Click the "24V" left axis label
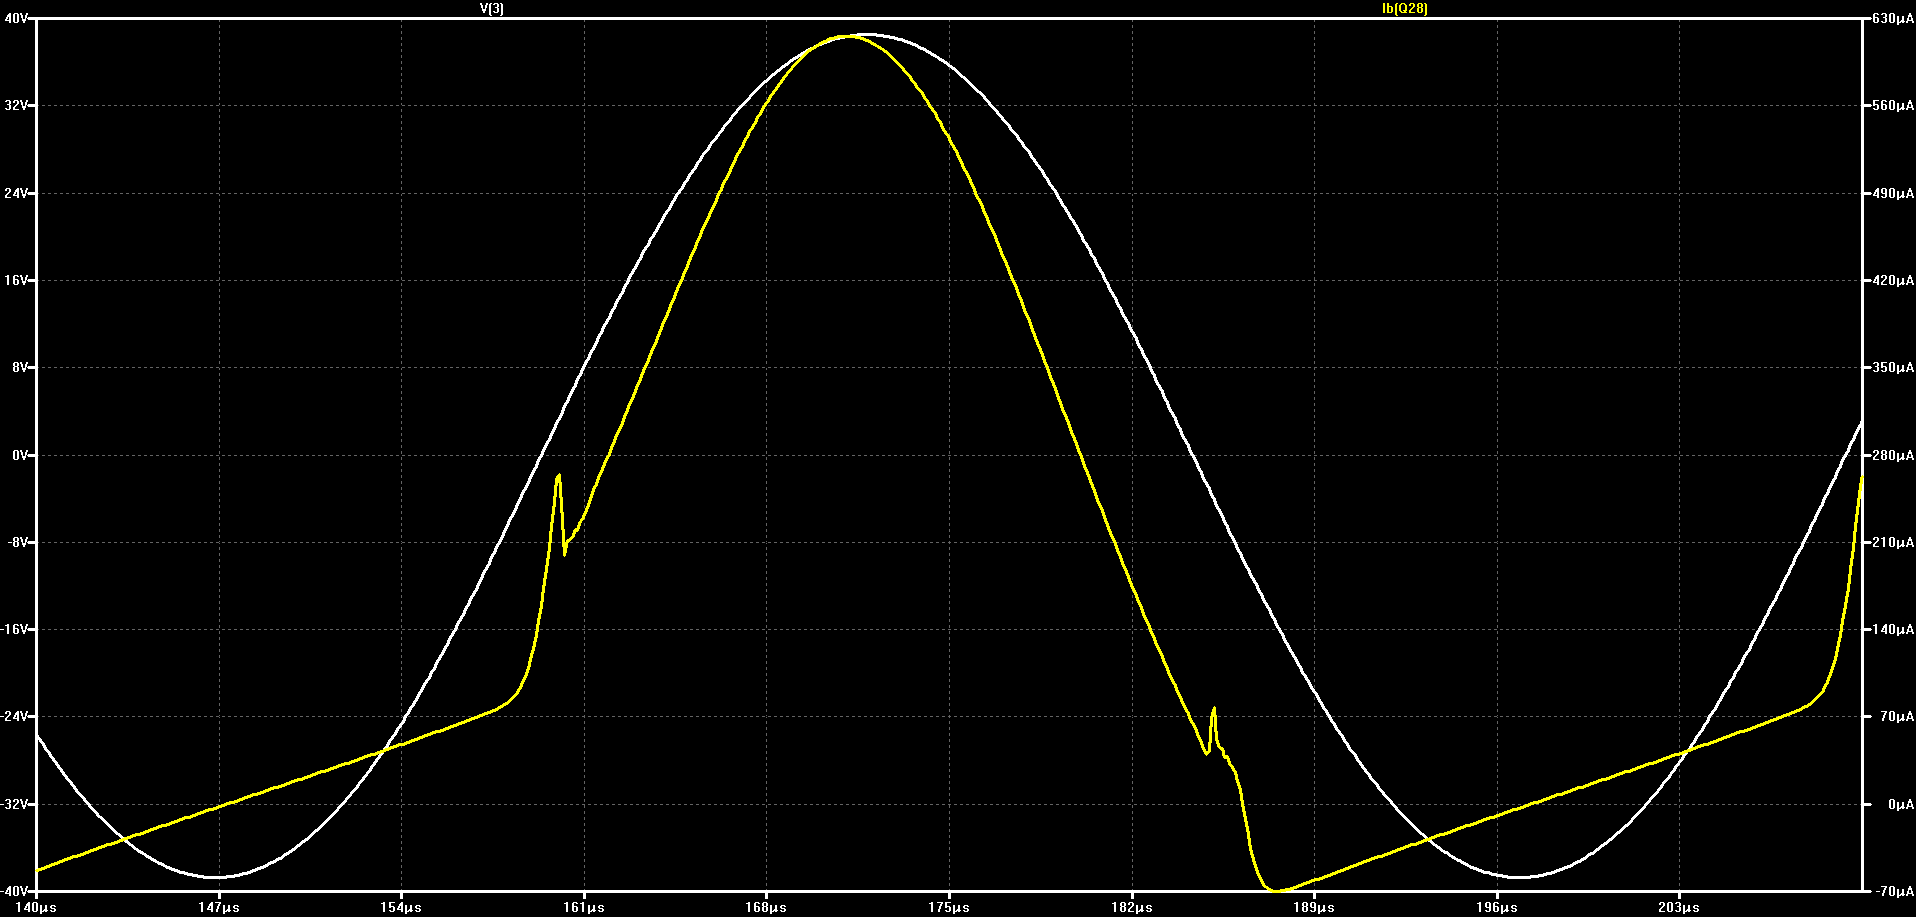 tap(16, 193)
